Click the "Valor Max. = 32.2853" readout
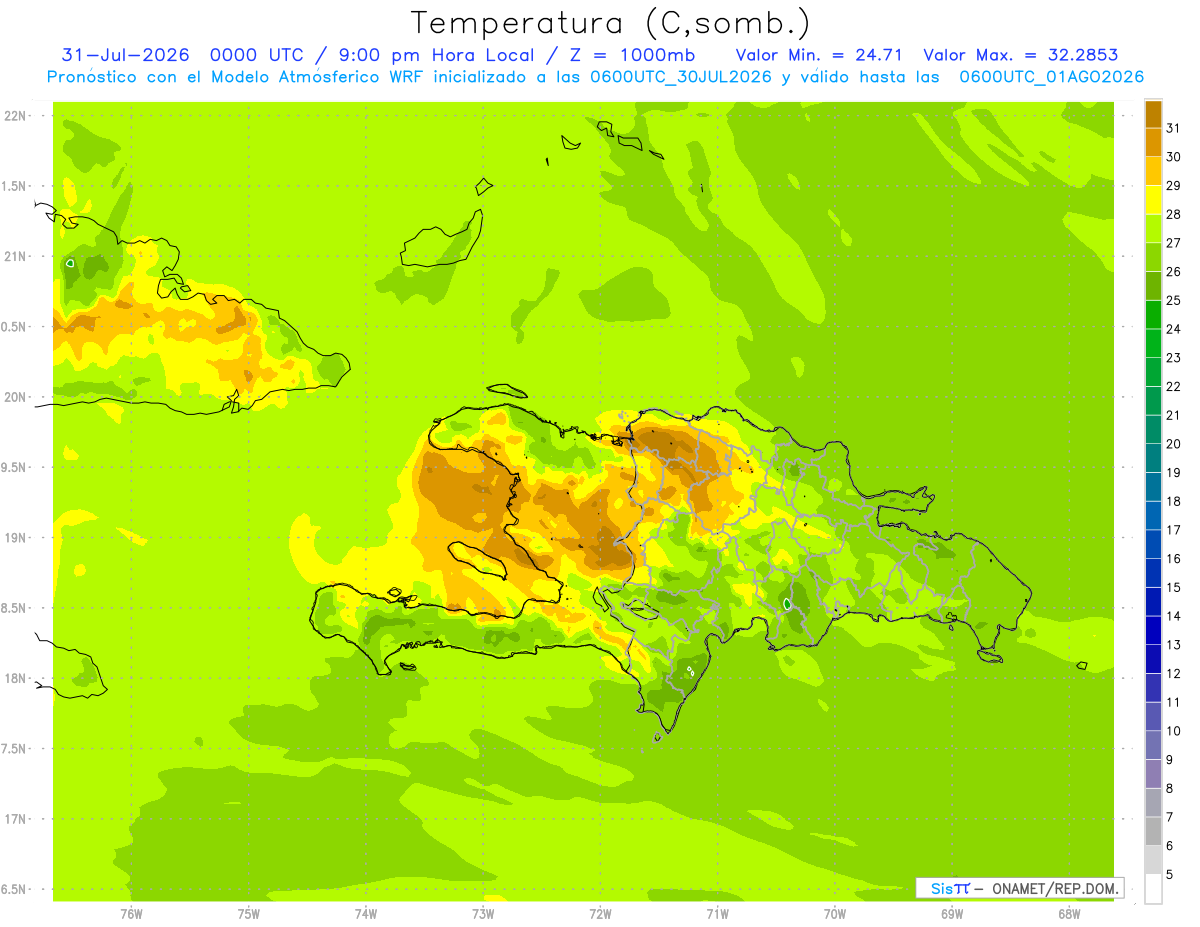 [1021, 55]
